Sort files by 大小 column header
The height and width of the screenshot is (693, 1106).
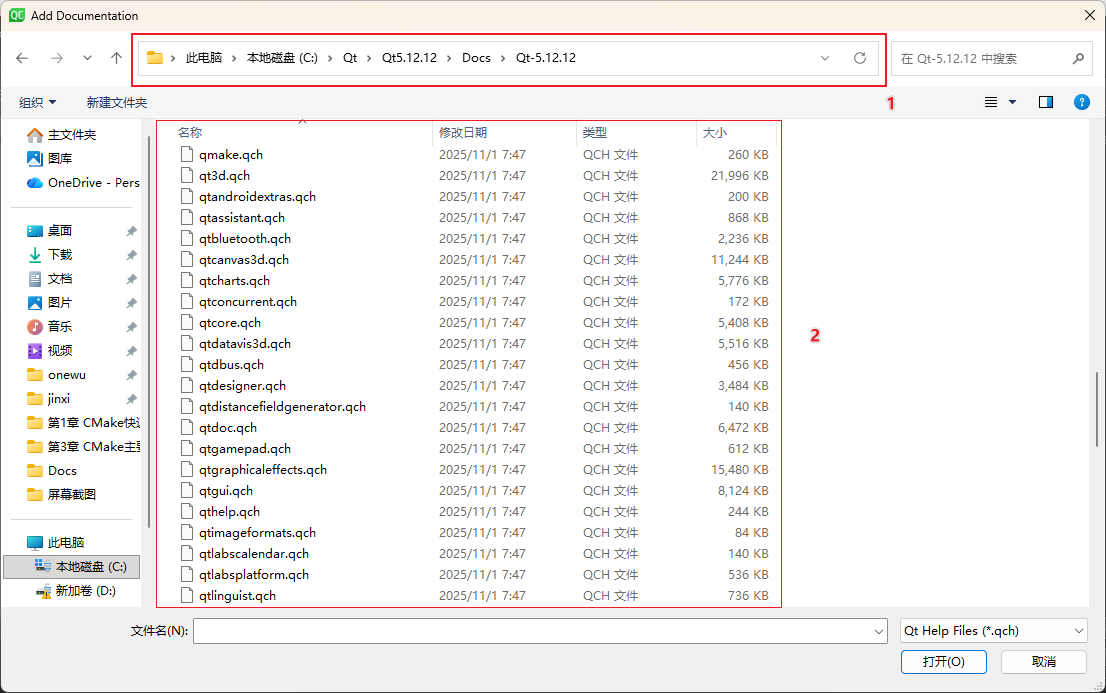[x=715, y=133]
